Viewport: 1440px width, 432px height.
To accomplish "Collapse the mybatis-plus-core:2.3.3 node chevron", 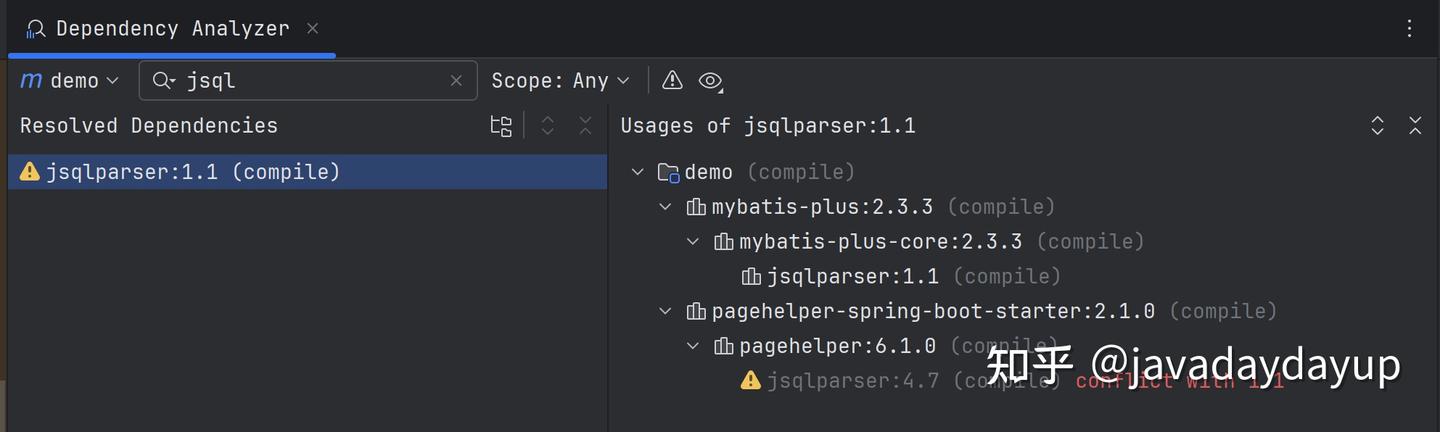I will point(693,242).
